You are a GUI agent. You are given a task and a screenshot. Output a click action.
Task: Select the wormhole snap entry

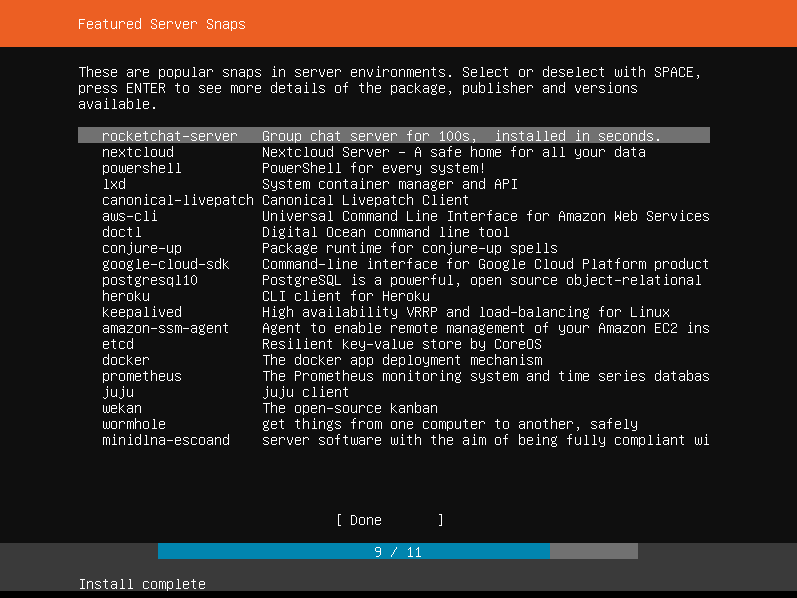tap(394, 424)
